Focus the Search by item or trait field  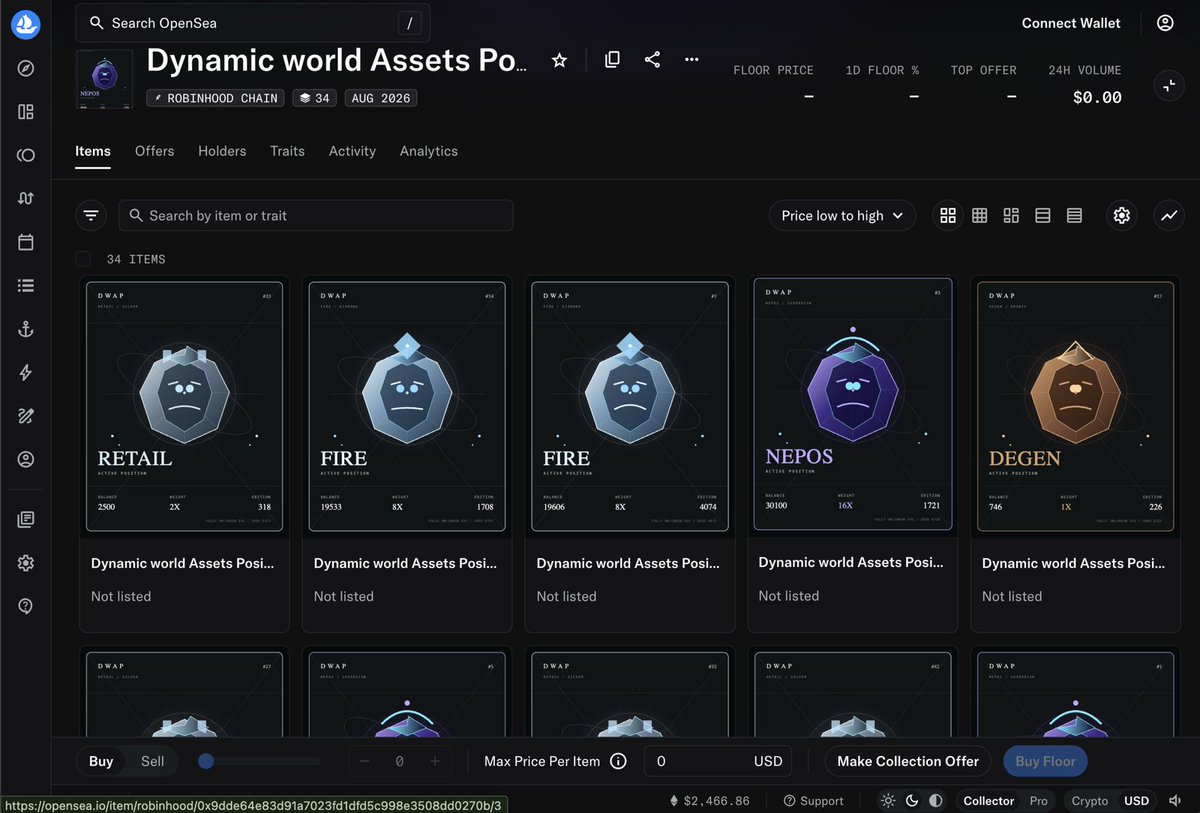pos(316,215)
